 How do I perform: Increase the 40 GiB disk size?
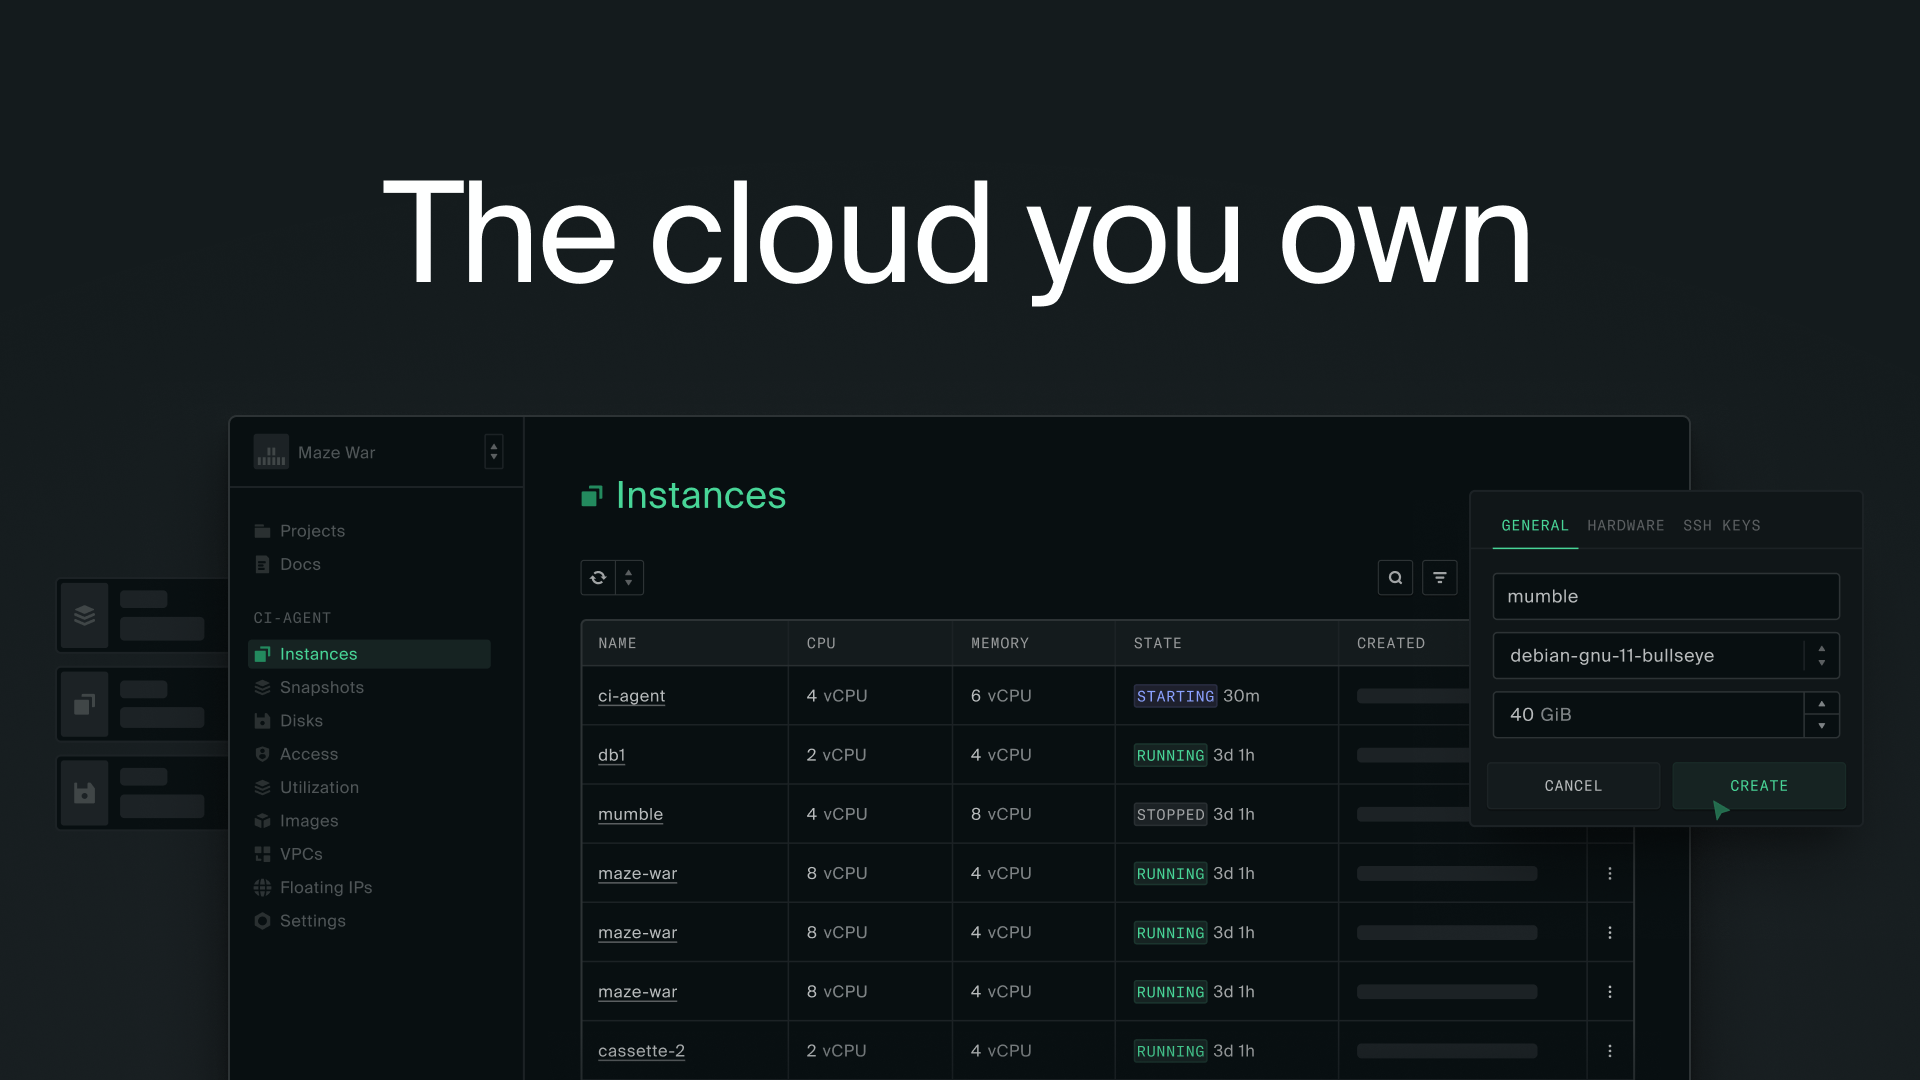[1821, 704]
